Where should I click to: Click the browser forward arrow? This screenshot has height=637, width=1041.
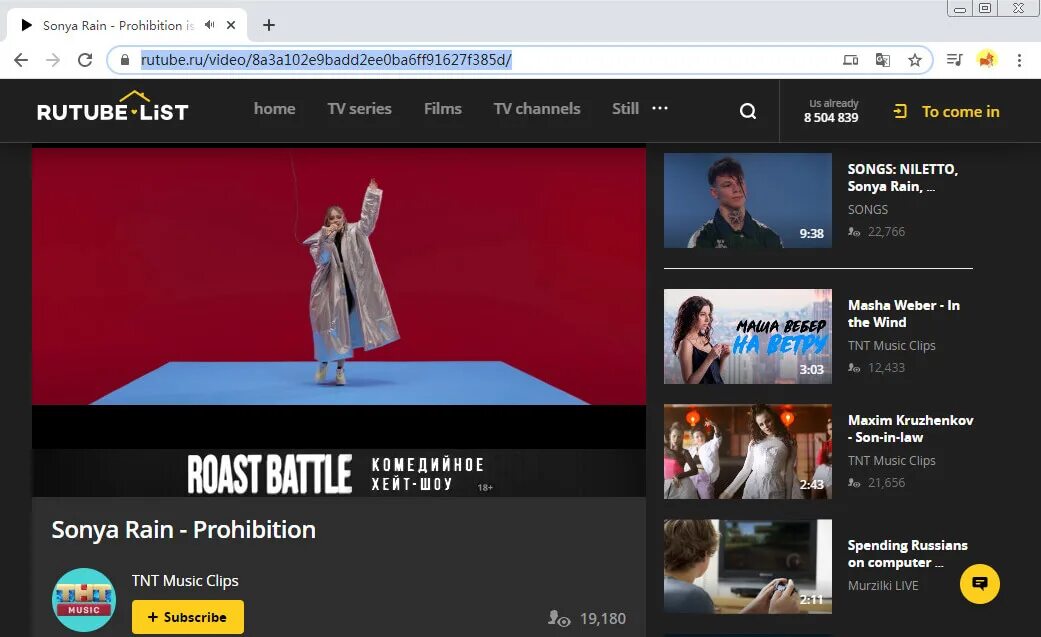click(53, 60)
